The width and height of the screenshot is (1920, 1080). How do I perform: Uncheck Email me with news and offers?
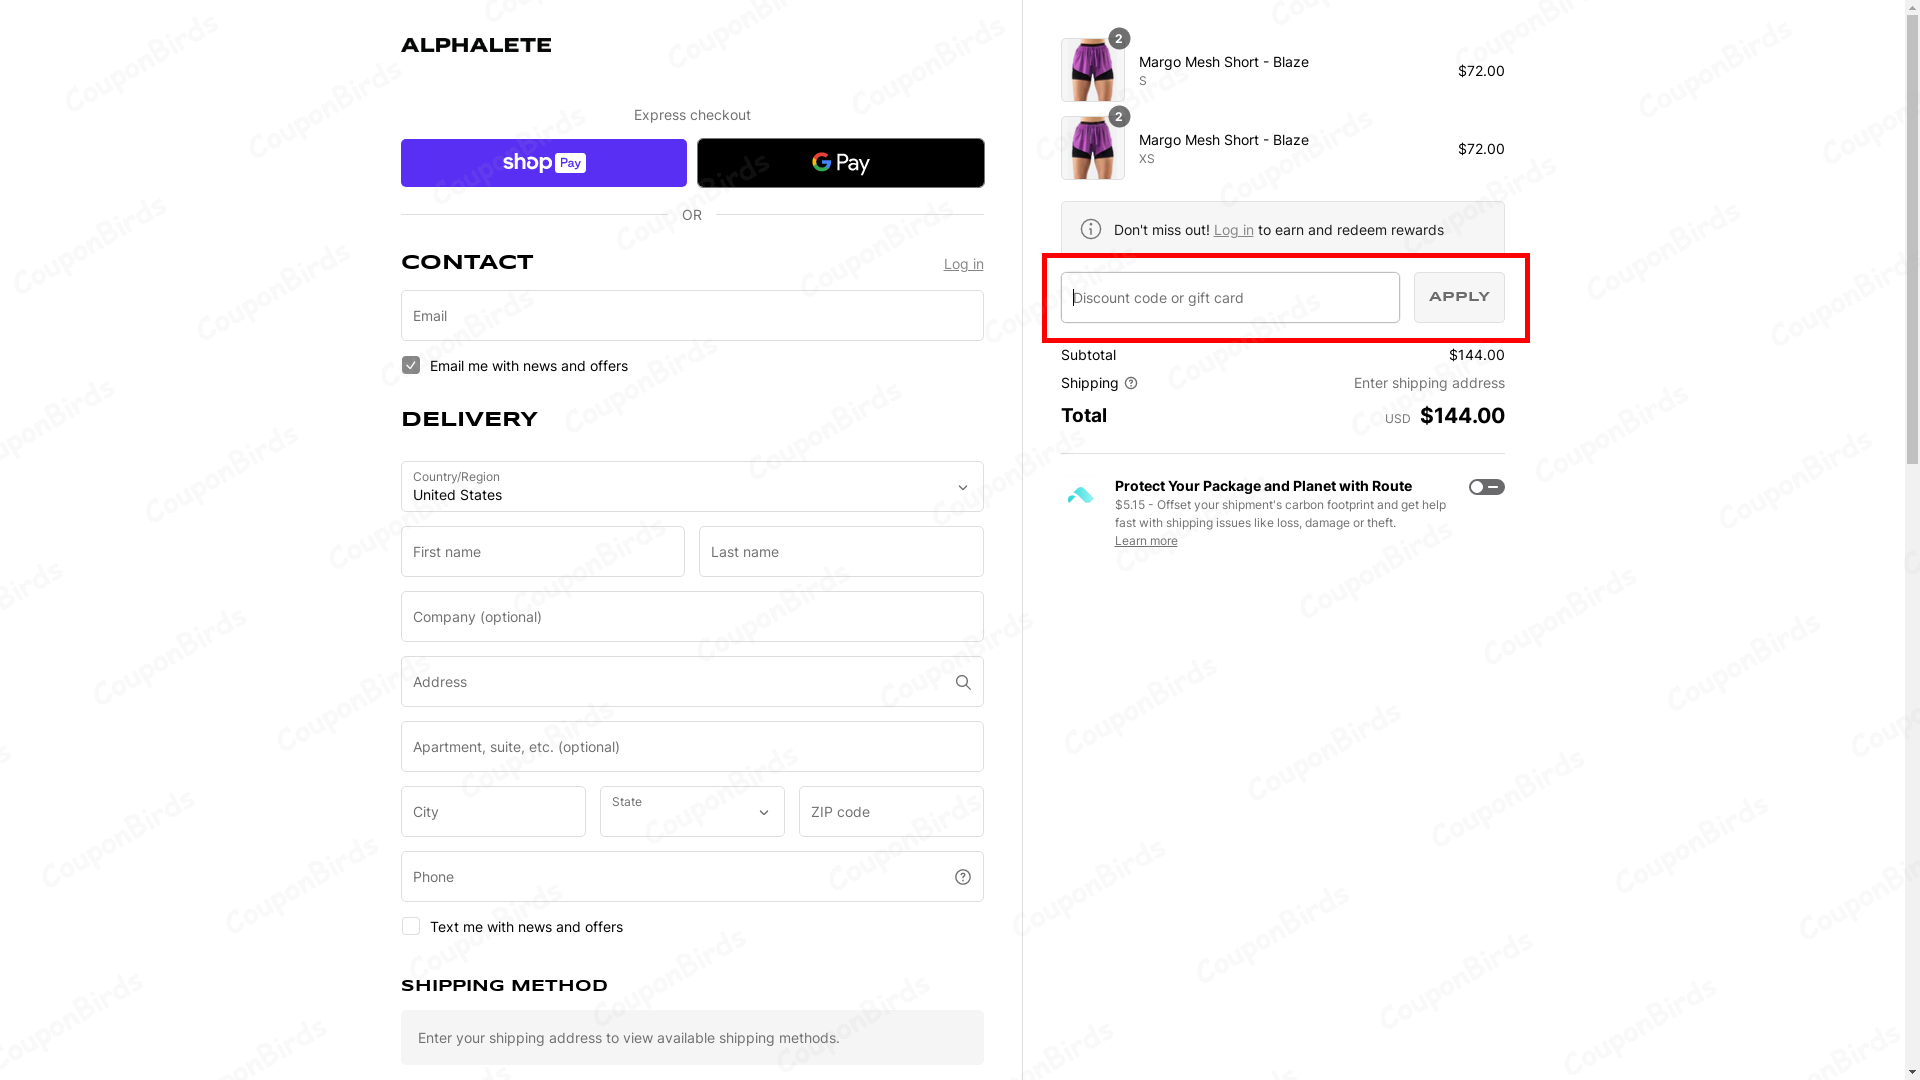(x=411, y=366)
